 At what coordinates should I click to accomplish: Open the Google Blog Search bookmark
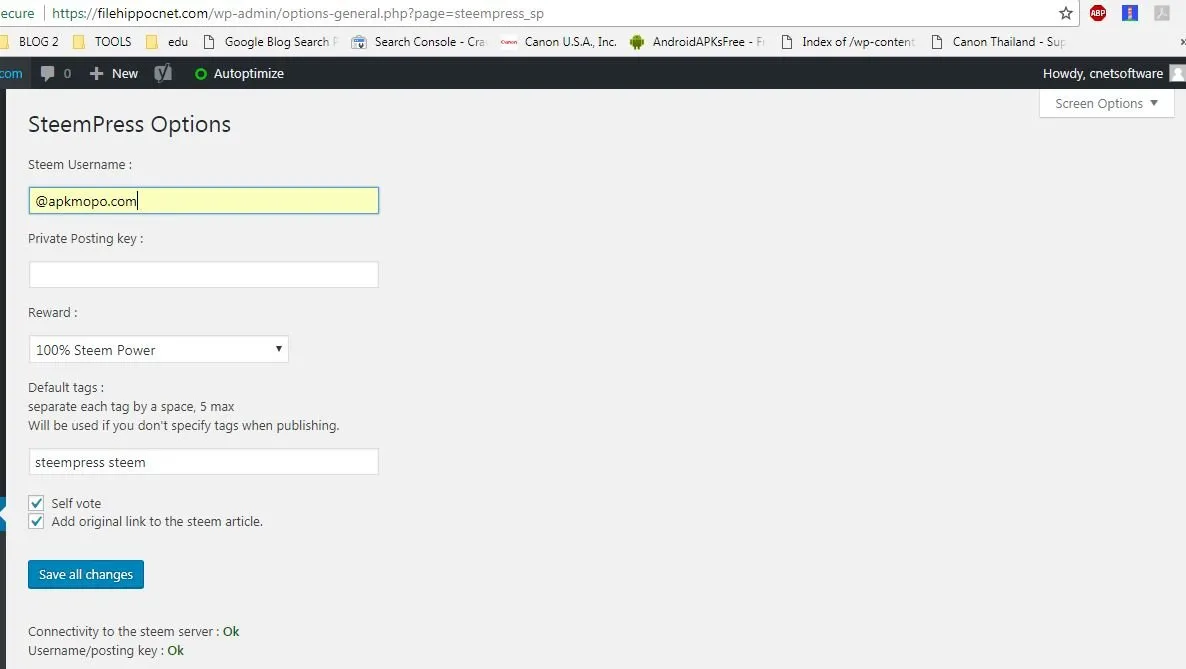pos(271,42)
